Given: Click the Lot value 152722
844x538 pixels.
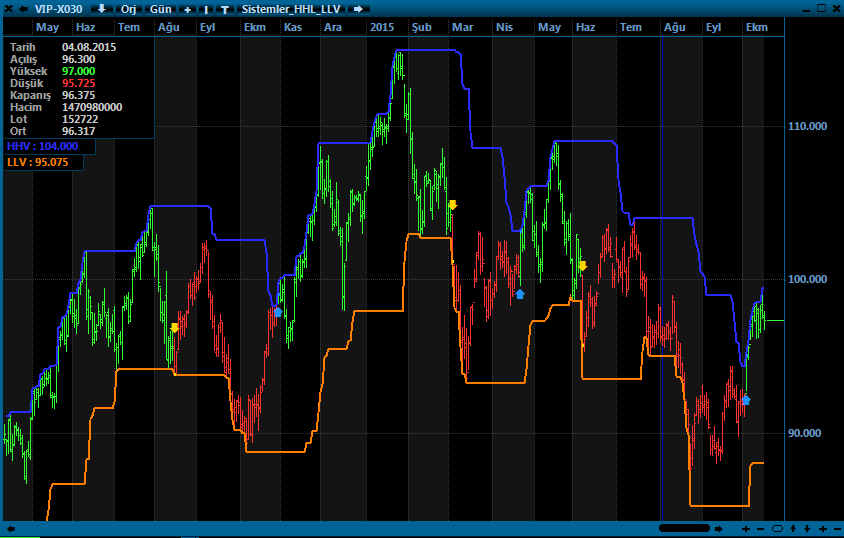Looking at the screenshot, I should point(80,119).
